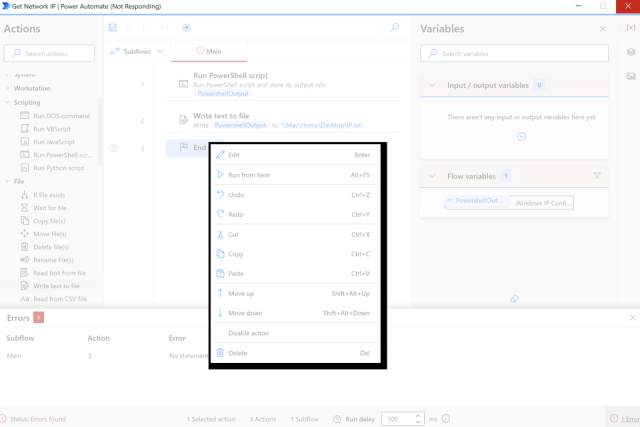
Task: Click the record (Recorder) icon in toolbar
Action: pos(186,28)
